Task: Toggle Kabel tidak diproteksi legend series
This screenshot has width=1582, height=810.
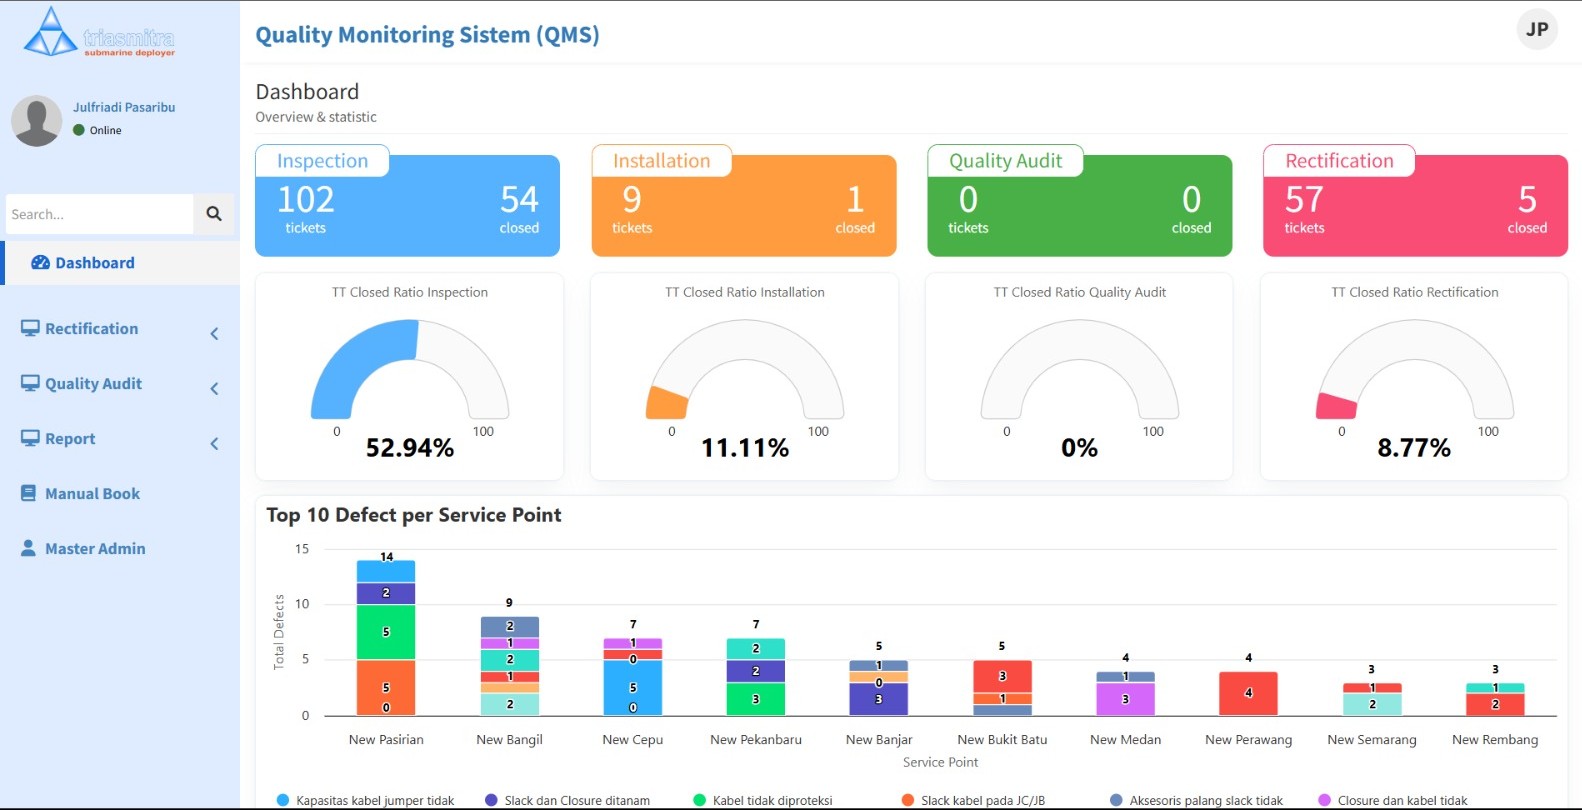Action: coord(762,800)
